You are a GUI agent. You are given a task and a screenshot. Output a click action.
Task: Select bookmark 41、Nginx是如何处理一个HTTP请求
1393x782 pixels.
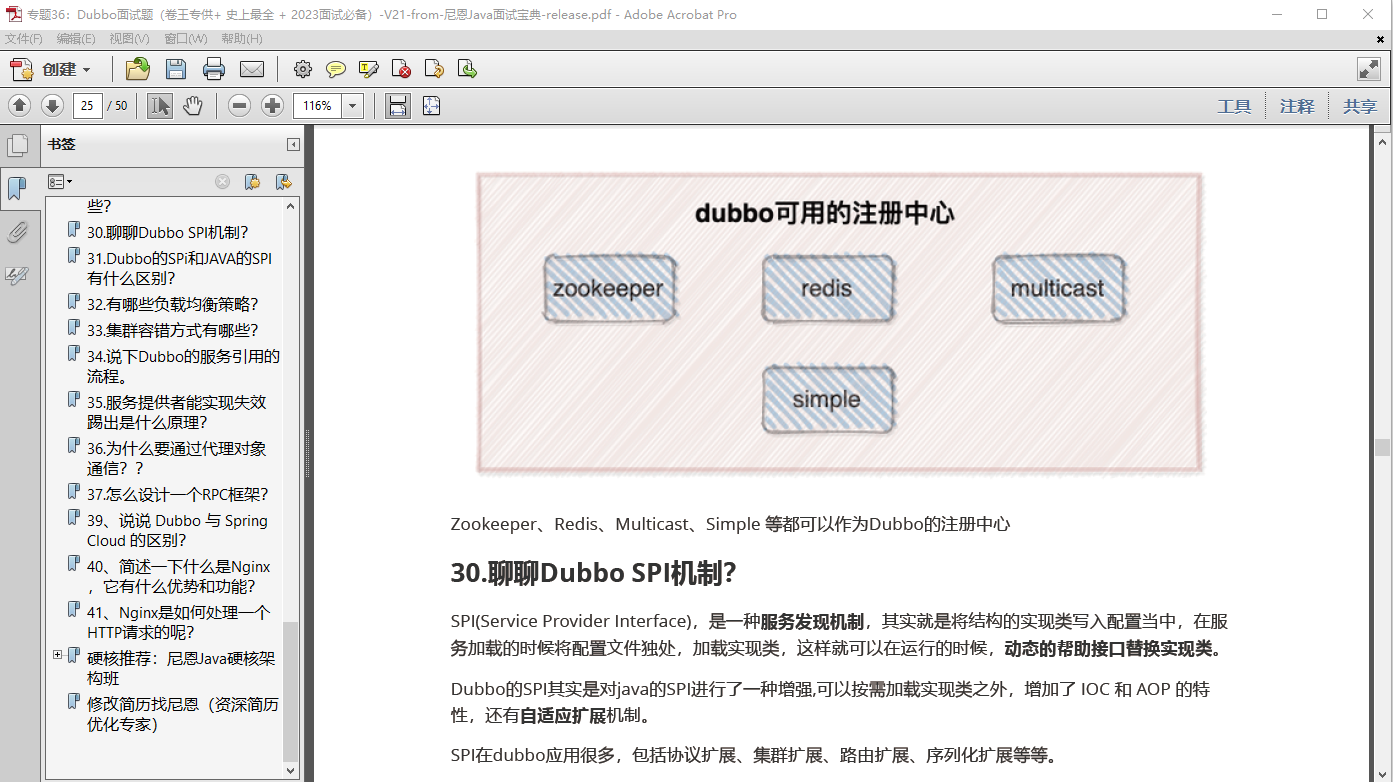click(x=178, y=622)
